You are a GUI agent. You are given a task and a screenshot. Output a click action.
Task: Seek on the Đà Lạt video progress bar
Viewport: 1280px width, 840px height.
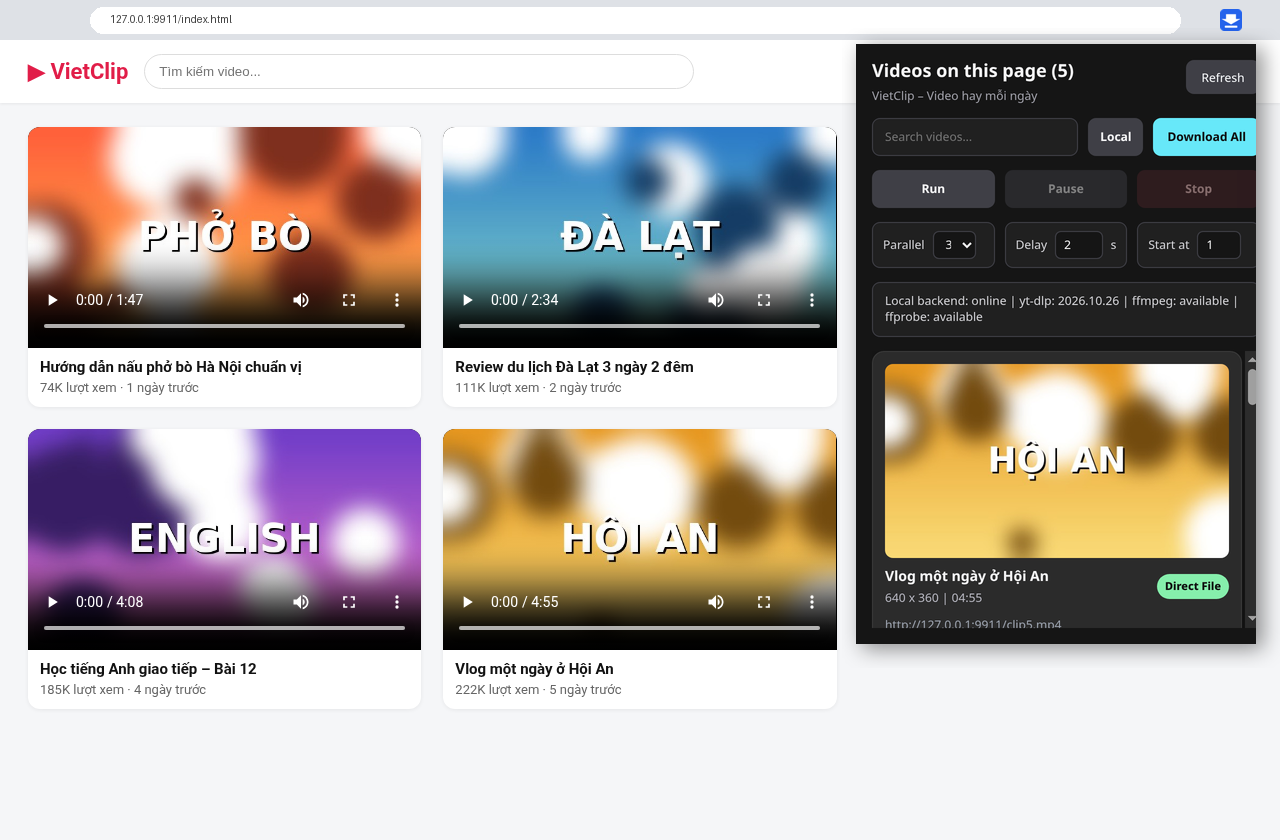[x=639, y=326]
